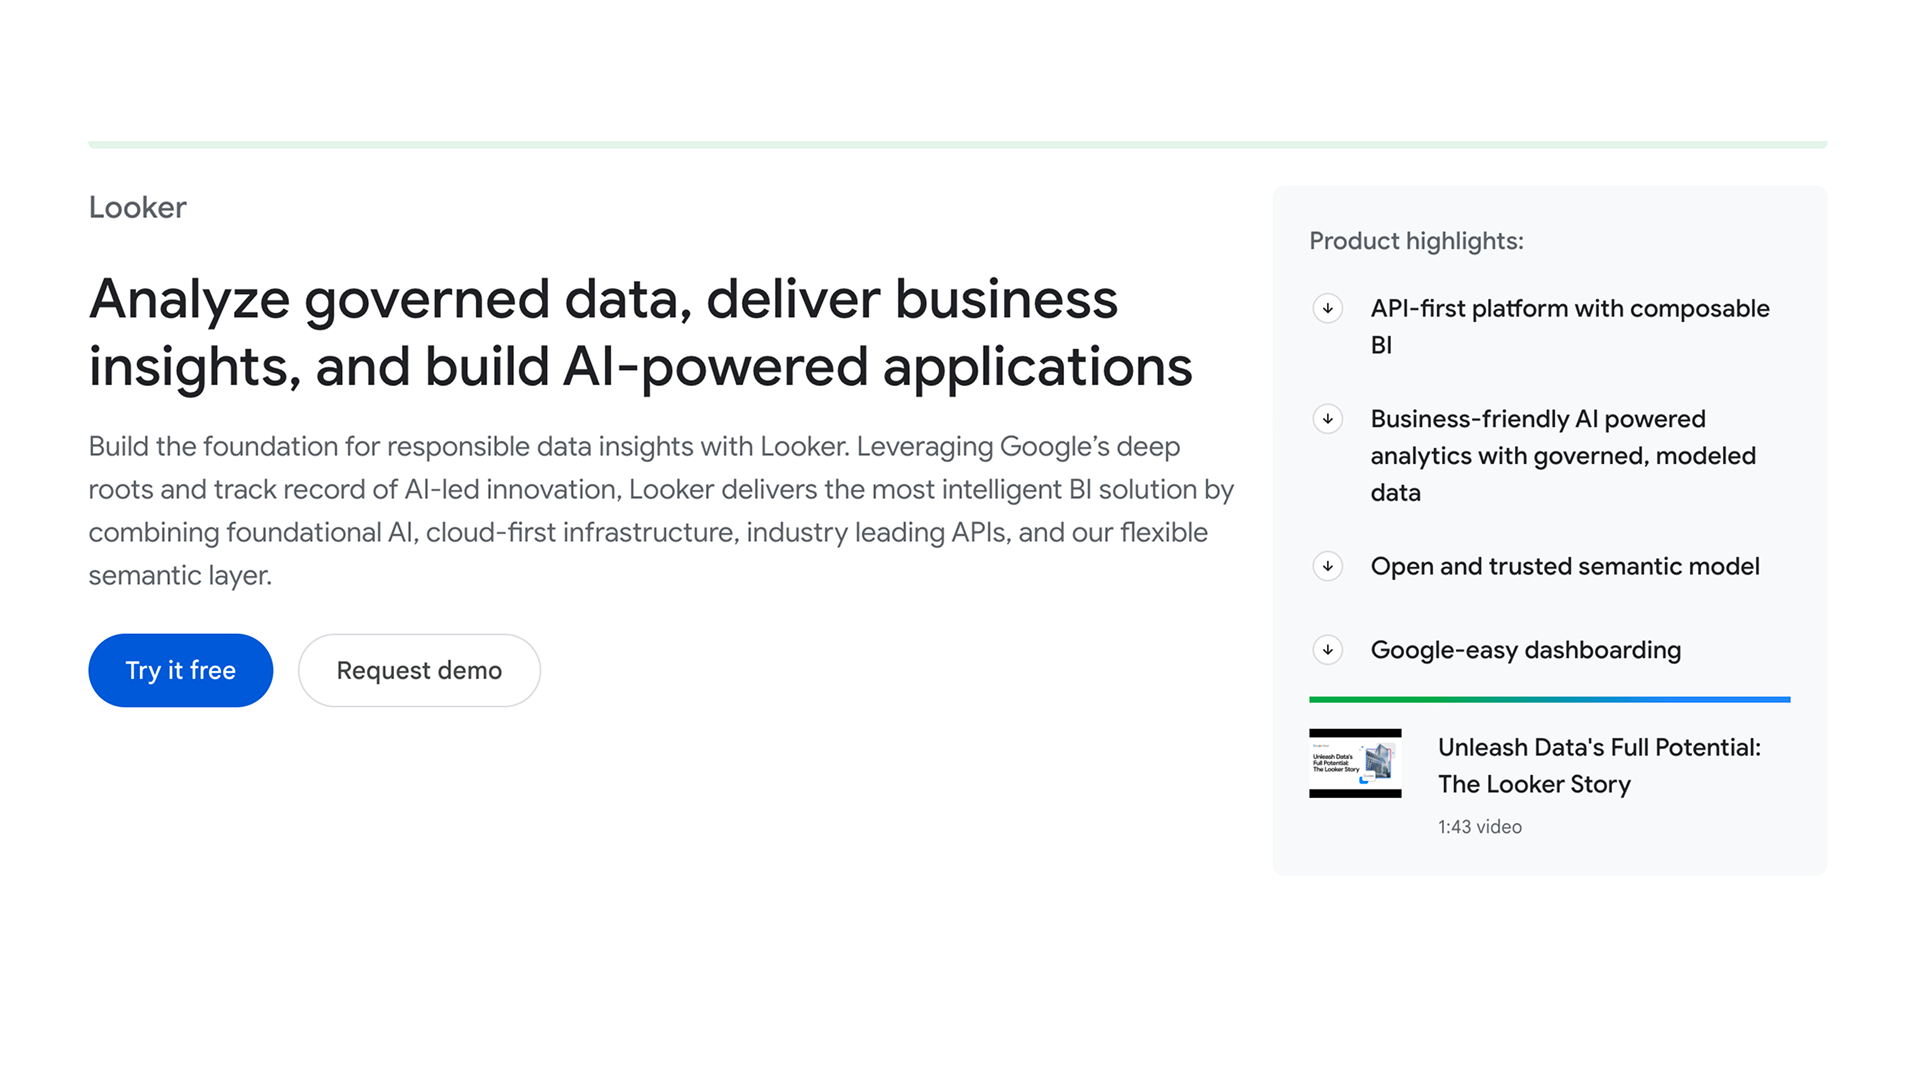Click the 1:43 video duration label
The image size is (1920, 1080).
[1479, 827]
